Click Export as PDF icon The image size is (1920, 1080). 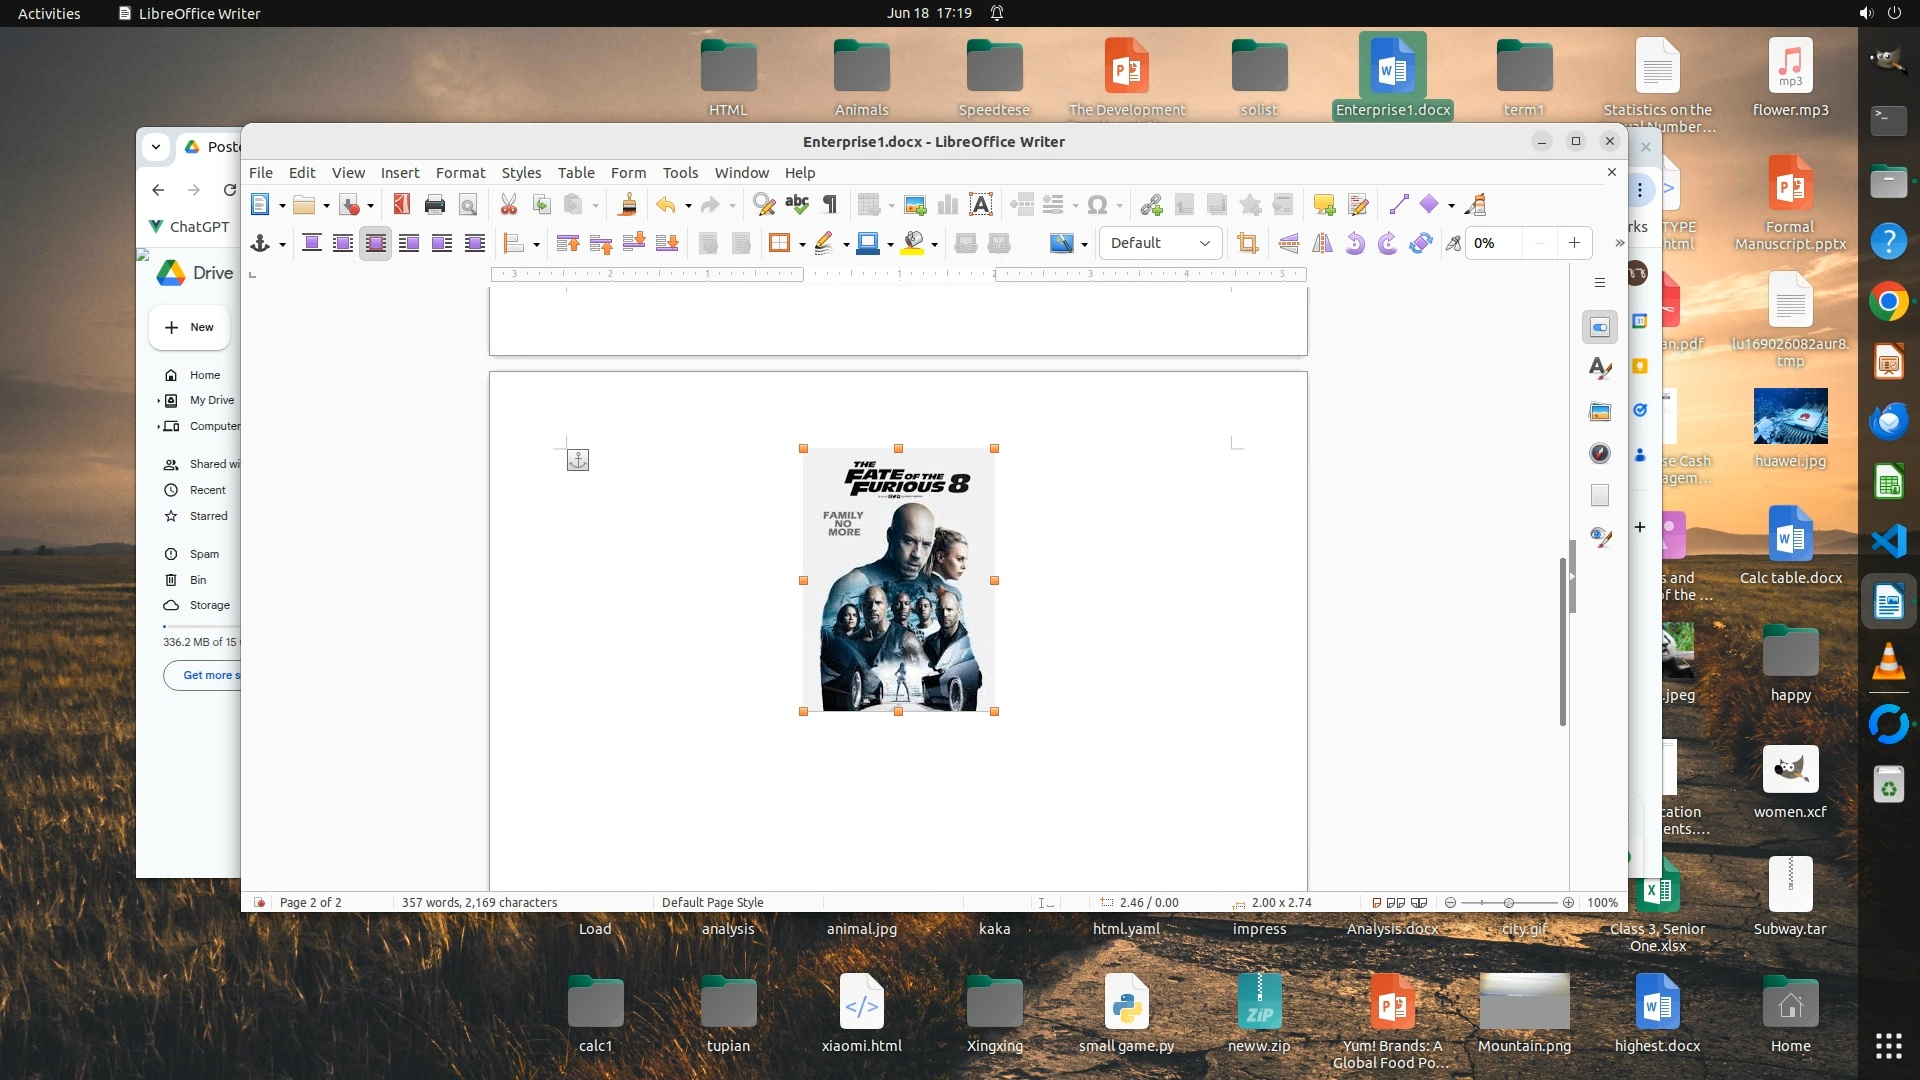401,205
